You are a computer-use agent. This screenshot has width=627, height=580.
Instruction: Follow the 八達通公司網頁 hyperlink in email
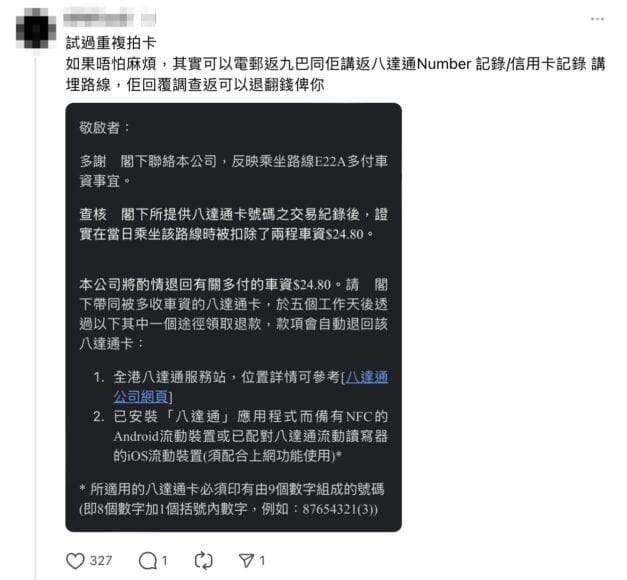pos(251,387)
